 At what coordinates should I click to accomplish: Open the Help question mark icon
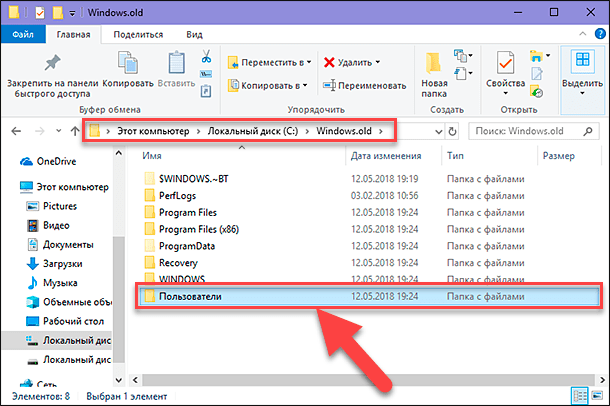(x=600, y=34)
